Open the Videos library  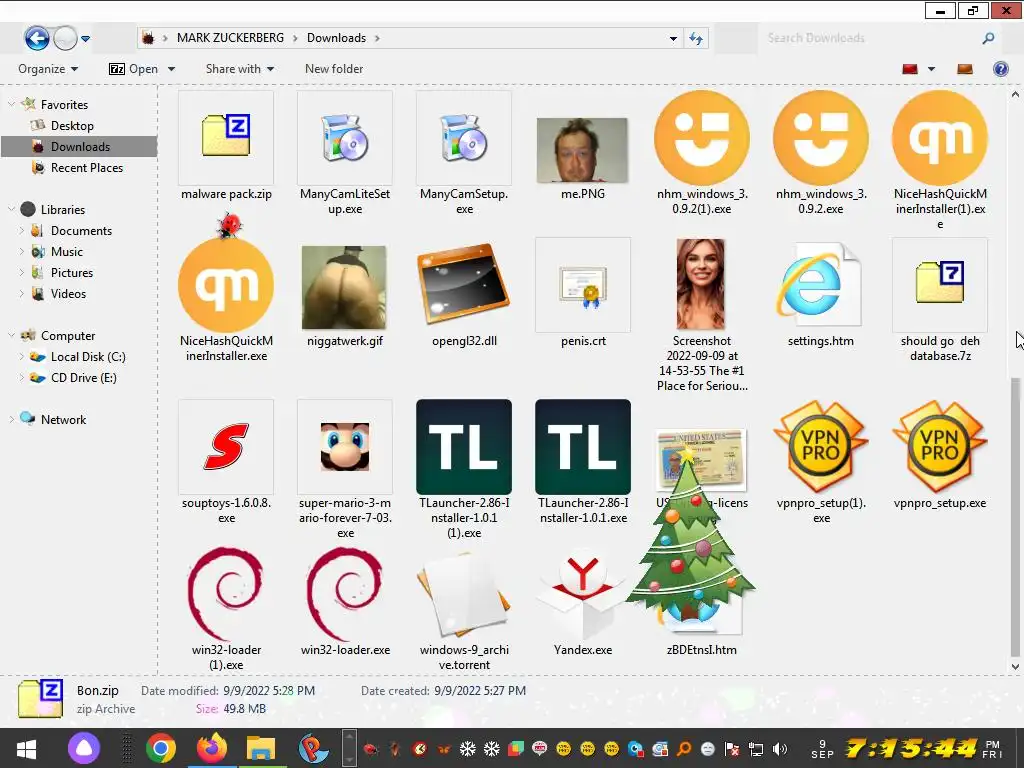(68, 294)
